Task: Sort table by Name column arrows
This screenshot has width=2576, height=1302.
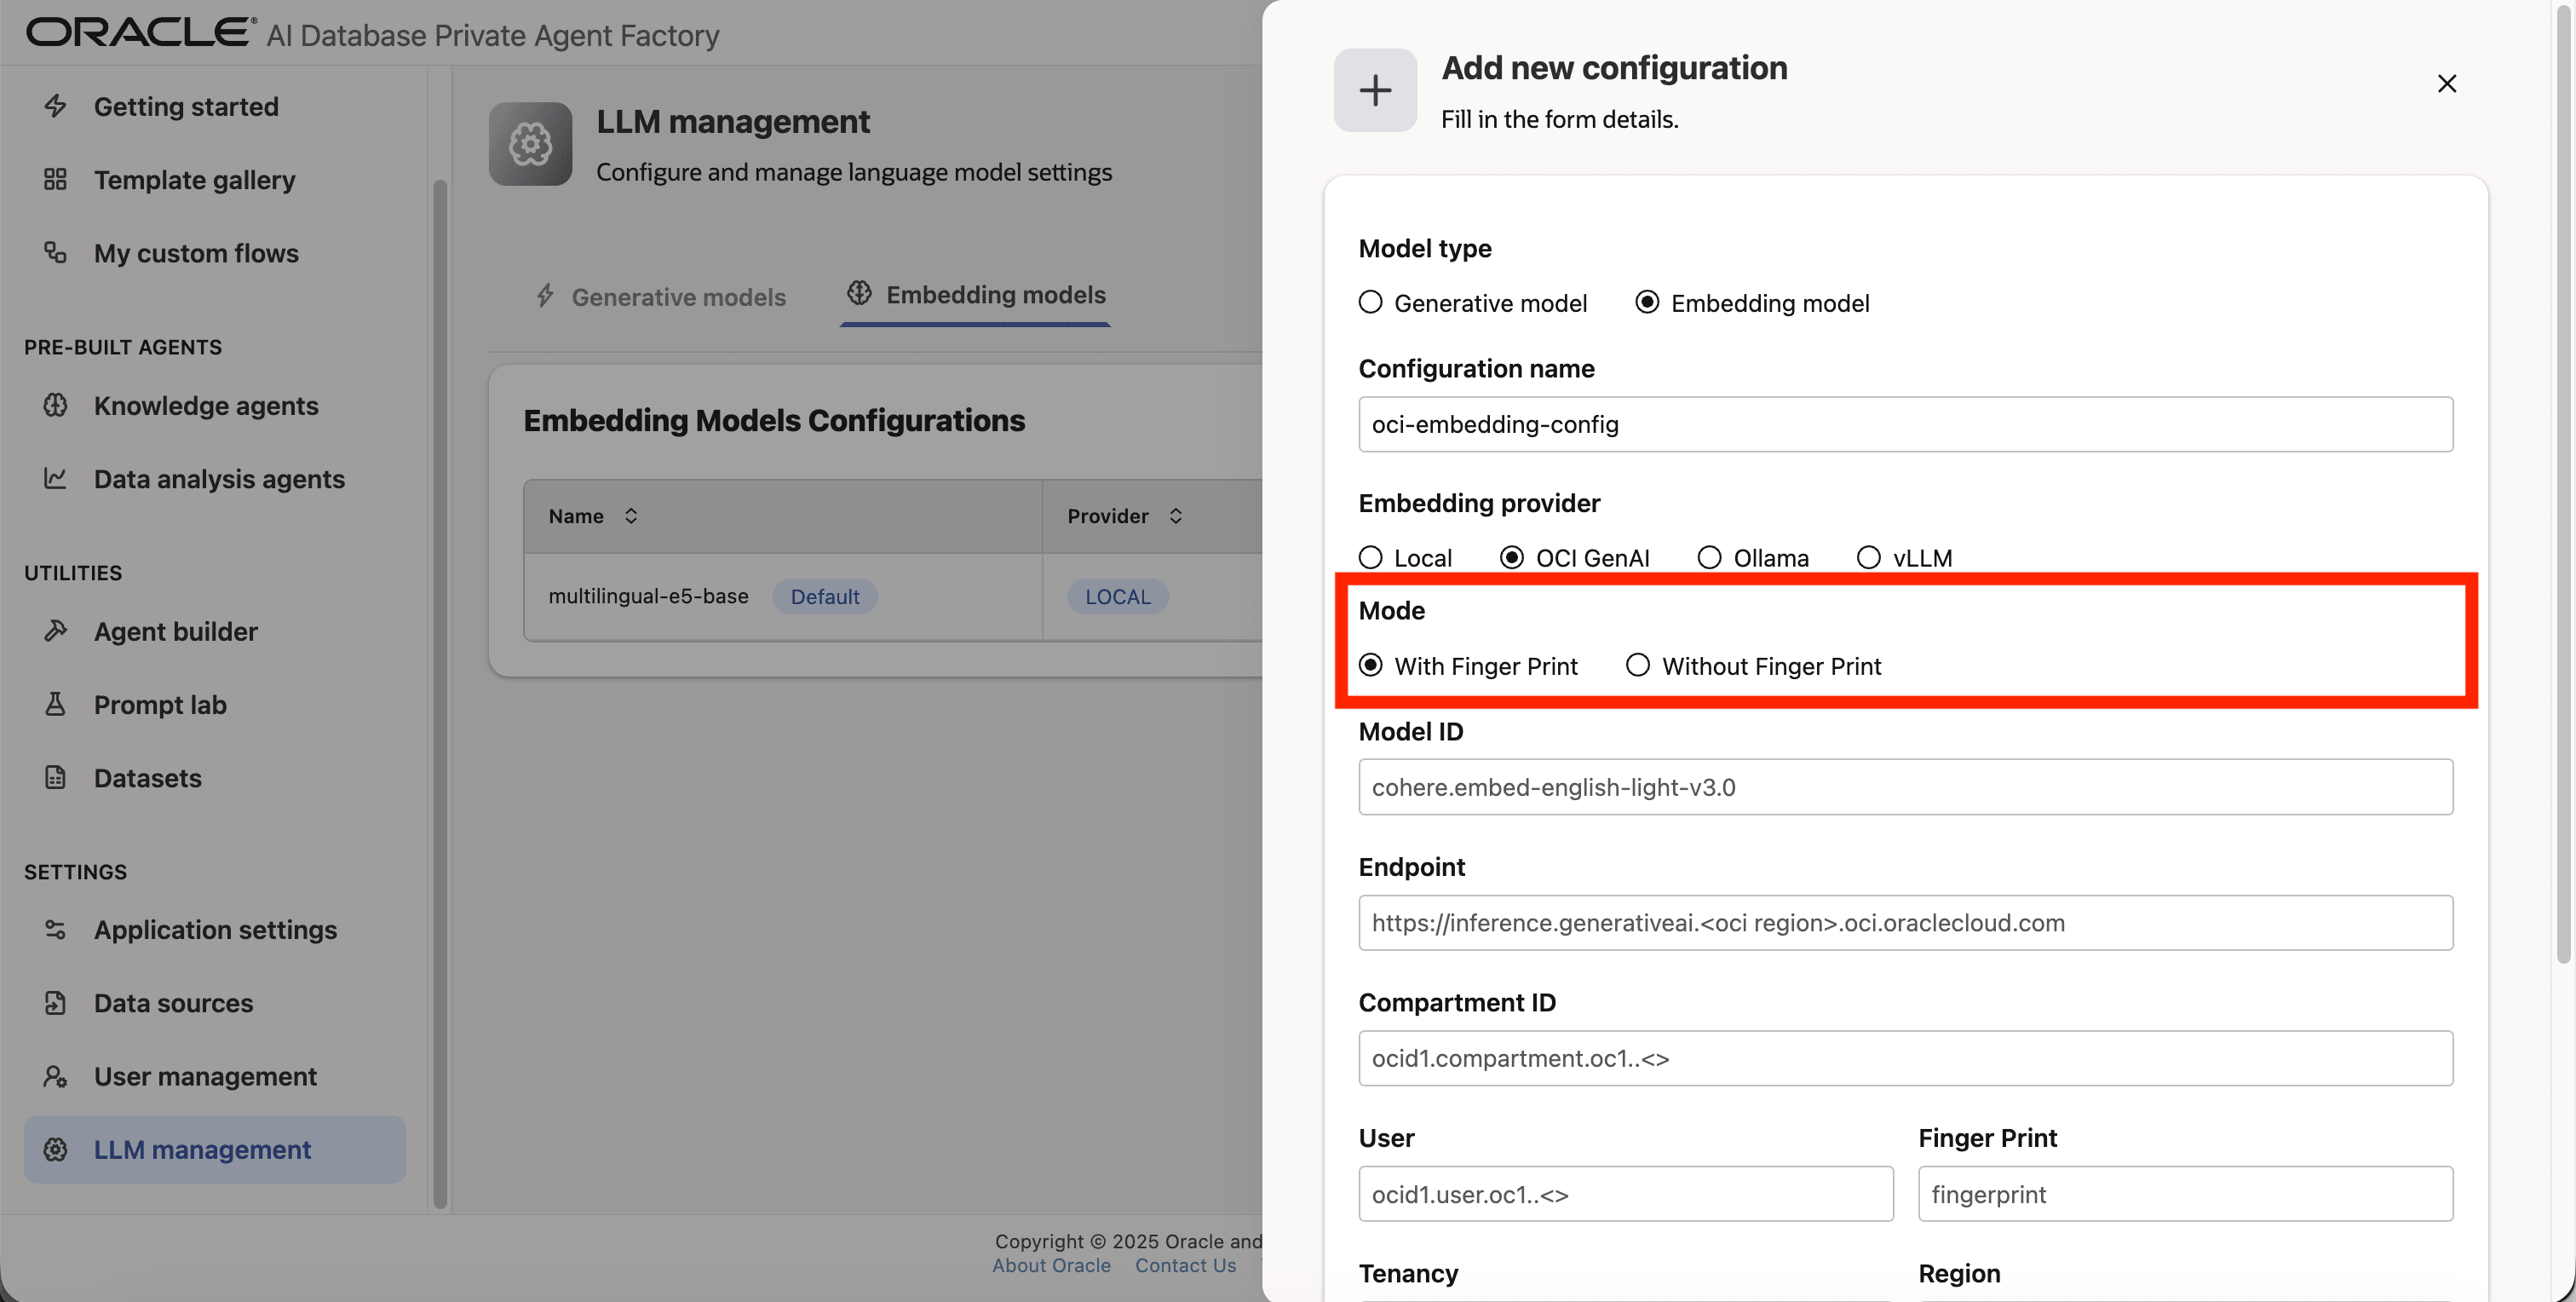Action: 631,516
